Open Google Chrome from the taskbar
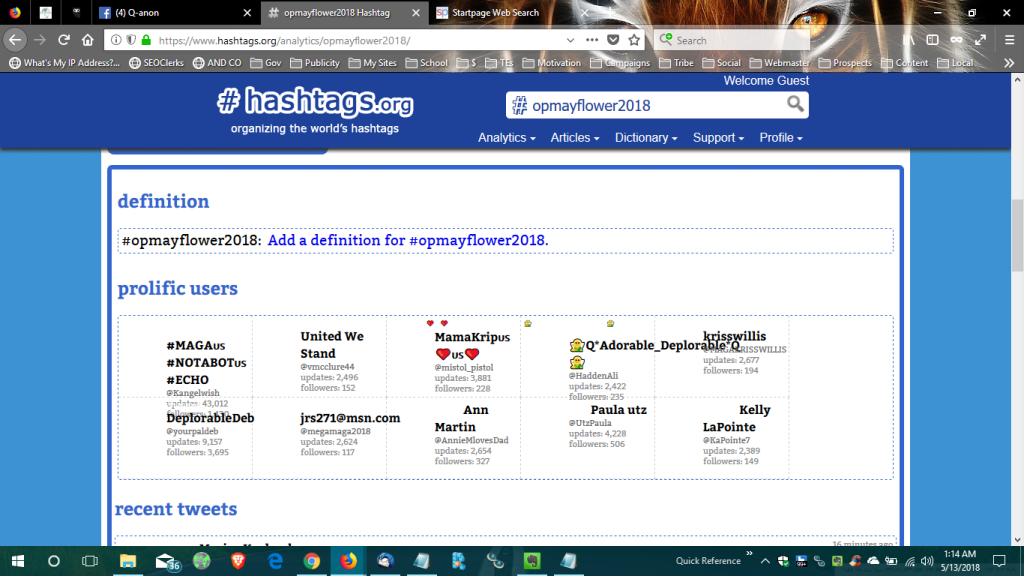 point(311,561)
